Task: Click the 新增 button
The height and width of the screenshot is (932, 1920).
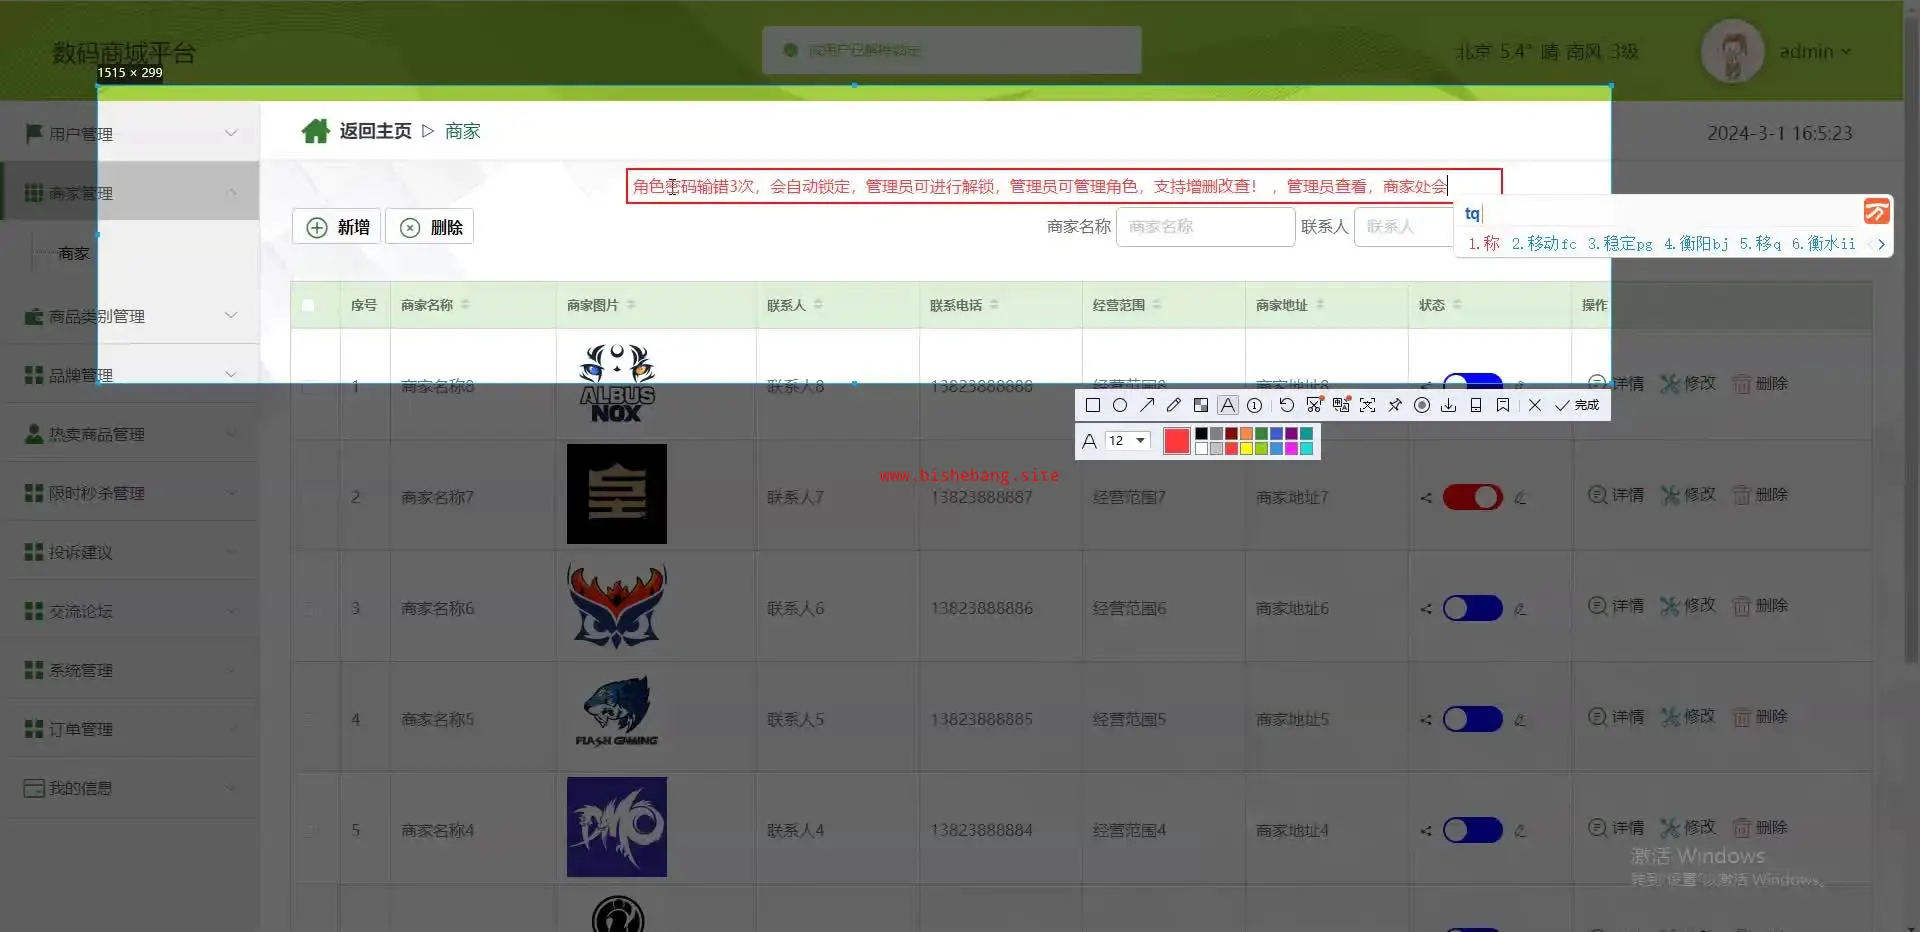Action: click(x=337, y=227)
